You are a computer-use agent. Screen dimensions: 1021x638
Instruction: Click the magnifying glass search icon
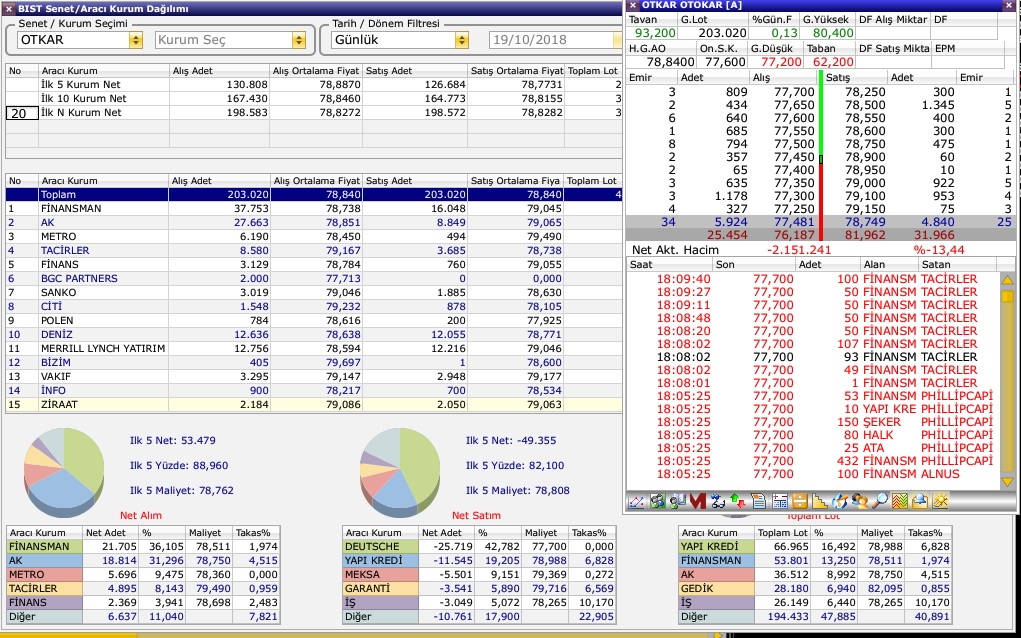point(880,501)
